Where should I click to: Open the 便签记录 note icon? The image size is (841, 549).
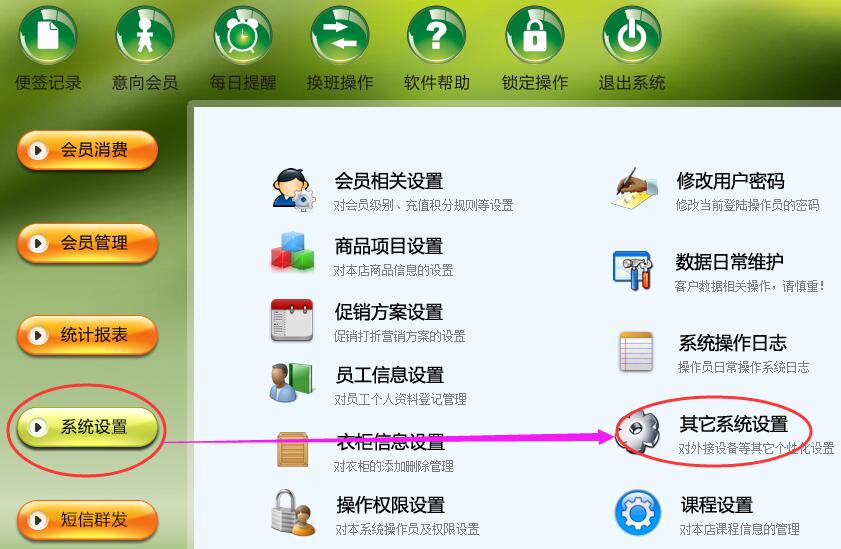click(48, 35)
